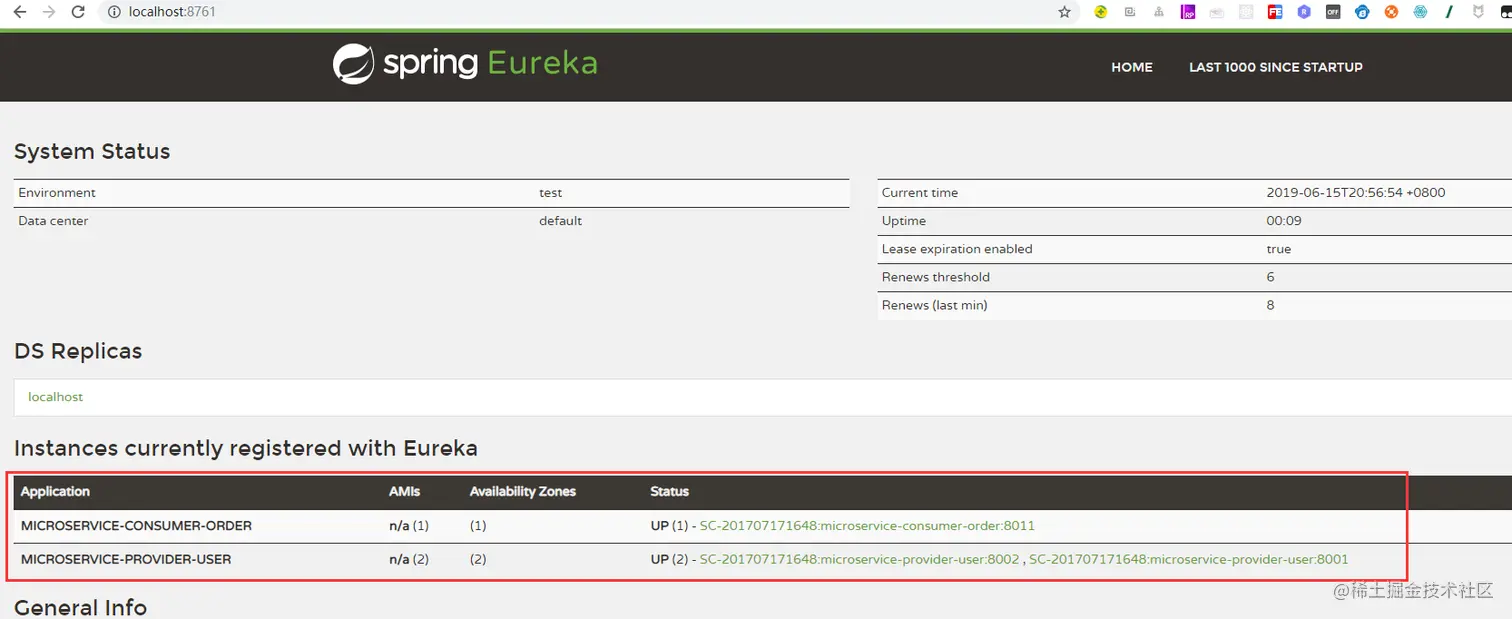Click the dark OFF extension icon

1333,12
